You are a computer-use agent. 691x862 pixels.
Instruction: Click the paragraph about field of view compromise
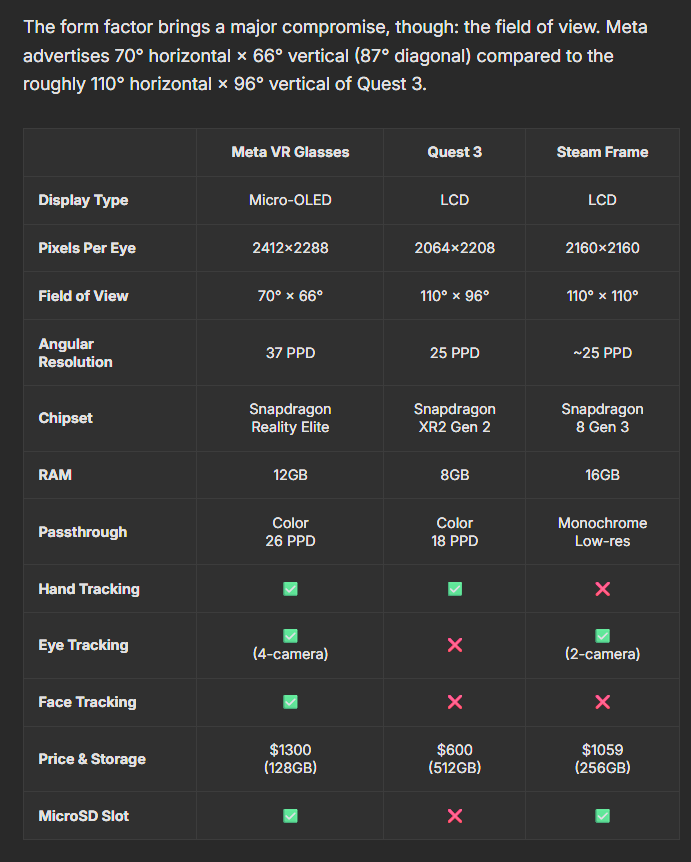pos(335,56)
